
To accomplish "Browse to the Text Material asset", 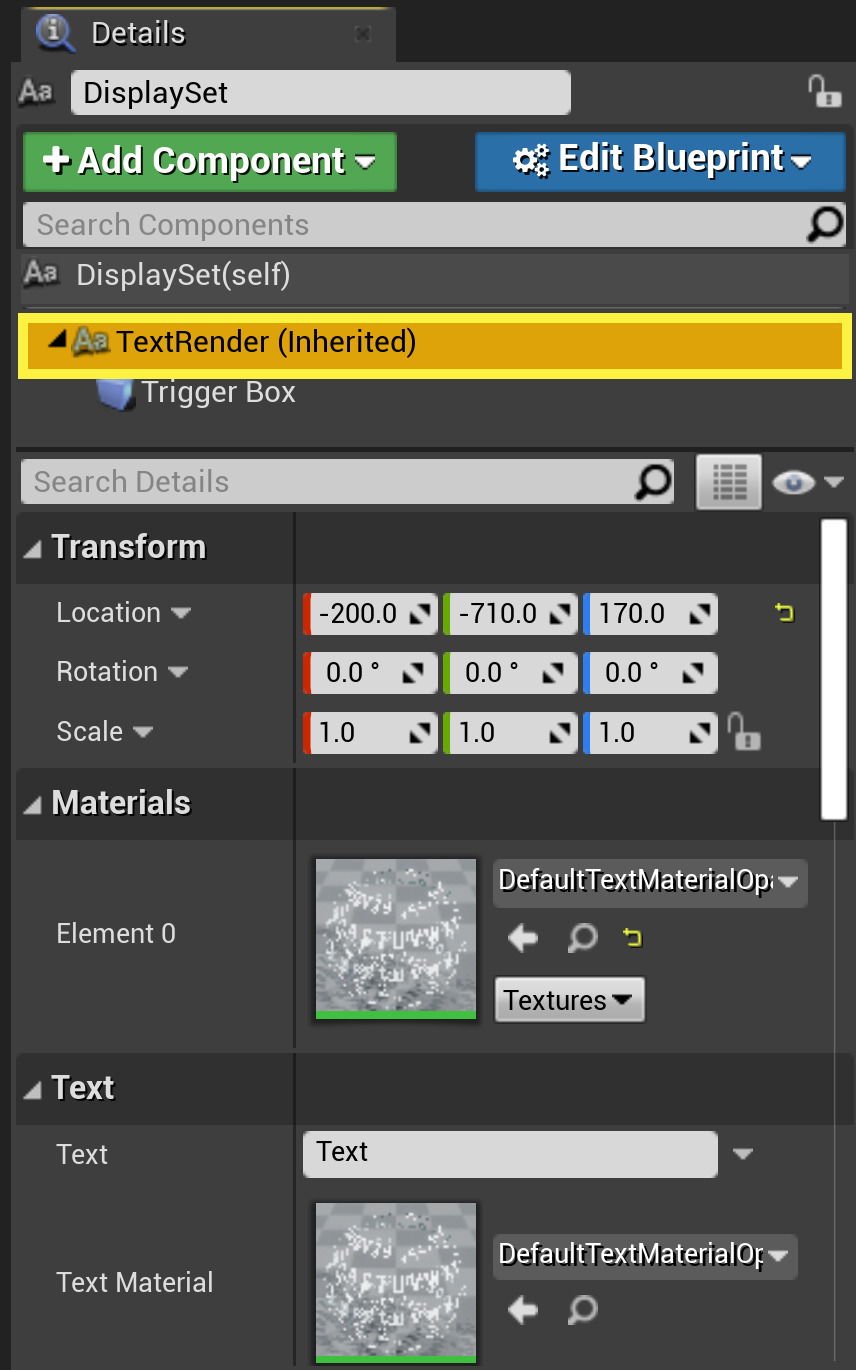I will 582,1310.
